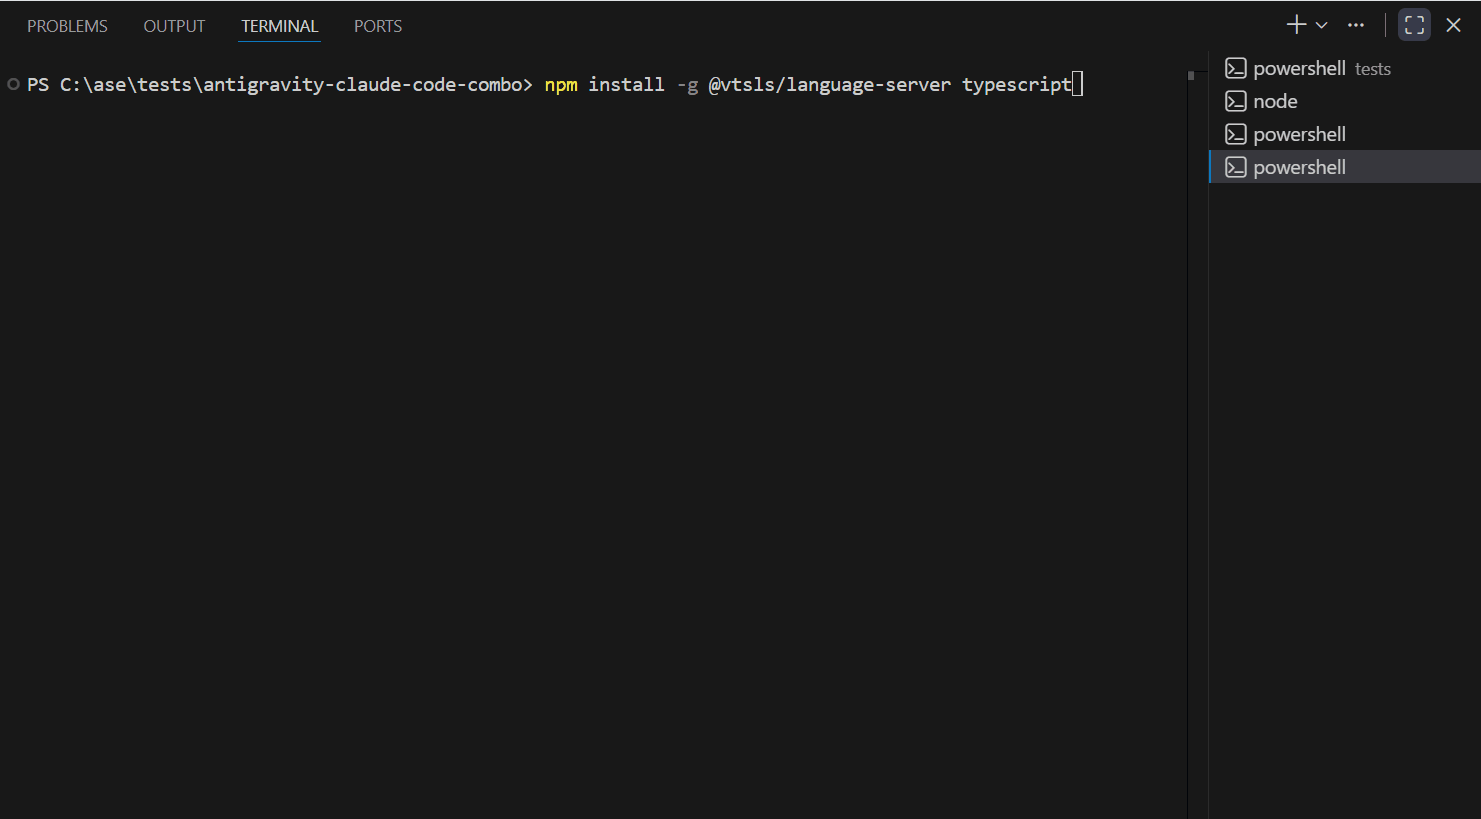Image resolution: width=1481 pixels, height=819 pixels.
Task: Switch to the PROBLEMS tab
Action: point(67,26)
